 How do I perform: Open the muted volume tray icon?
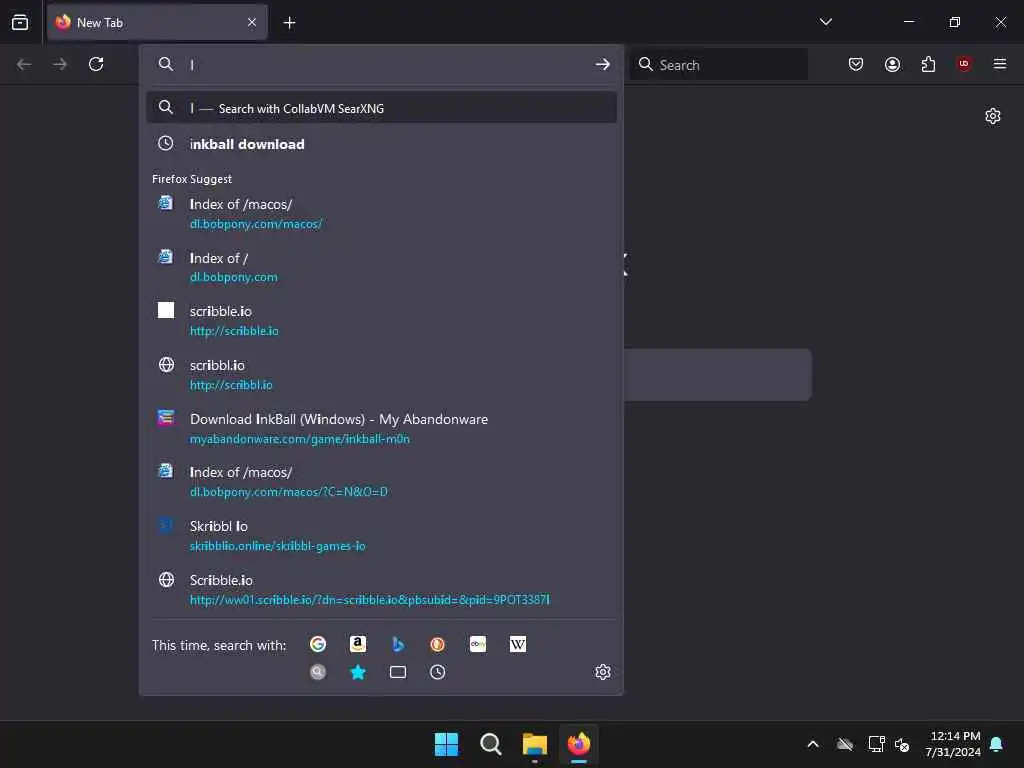click(x=903, y=744)
